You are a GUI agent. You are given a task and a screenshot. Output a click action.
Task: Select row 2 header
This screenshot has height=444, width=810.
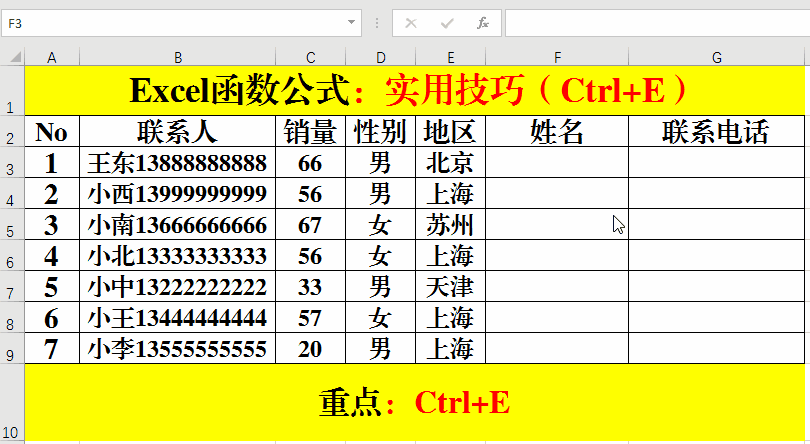point(12,131)
